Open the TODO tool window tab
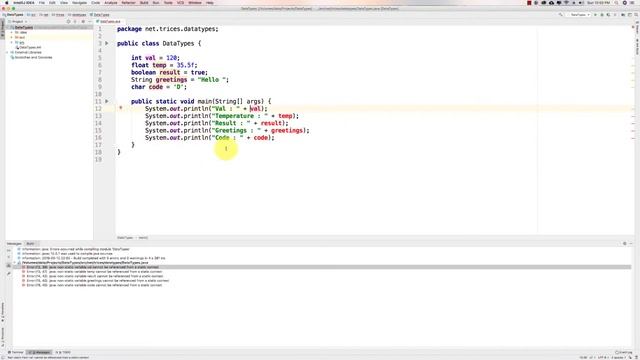640x360 pixels. pyautogui.click(x=64, y=352)
